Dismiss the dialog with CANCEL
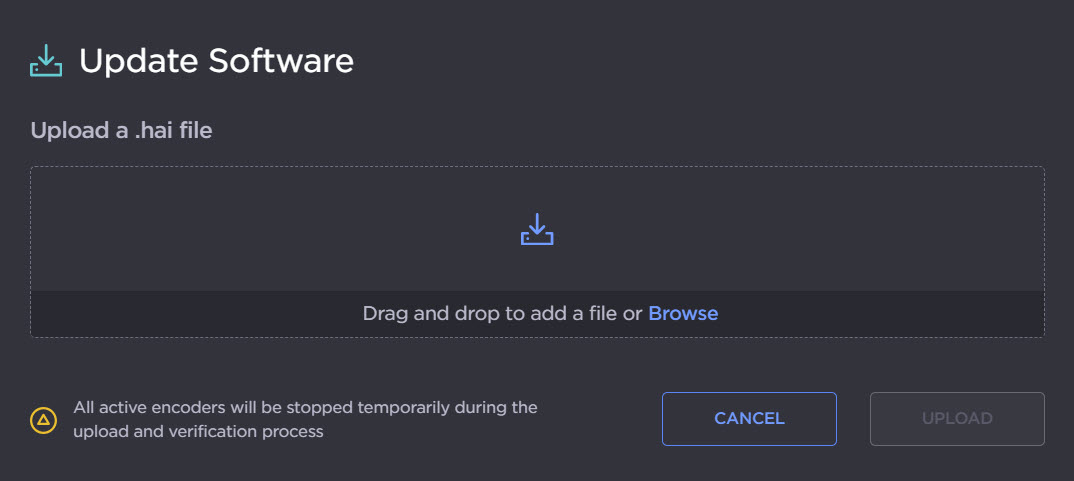 pyautogui.click(x=749, y=418)
